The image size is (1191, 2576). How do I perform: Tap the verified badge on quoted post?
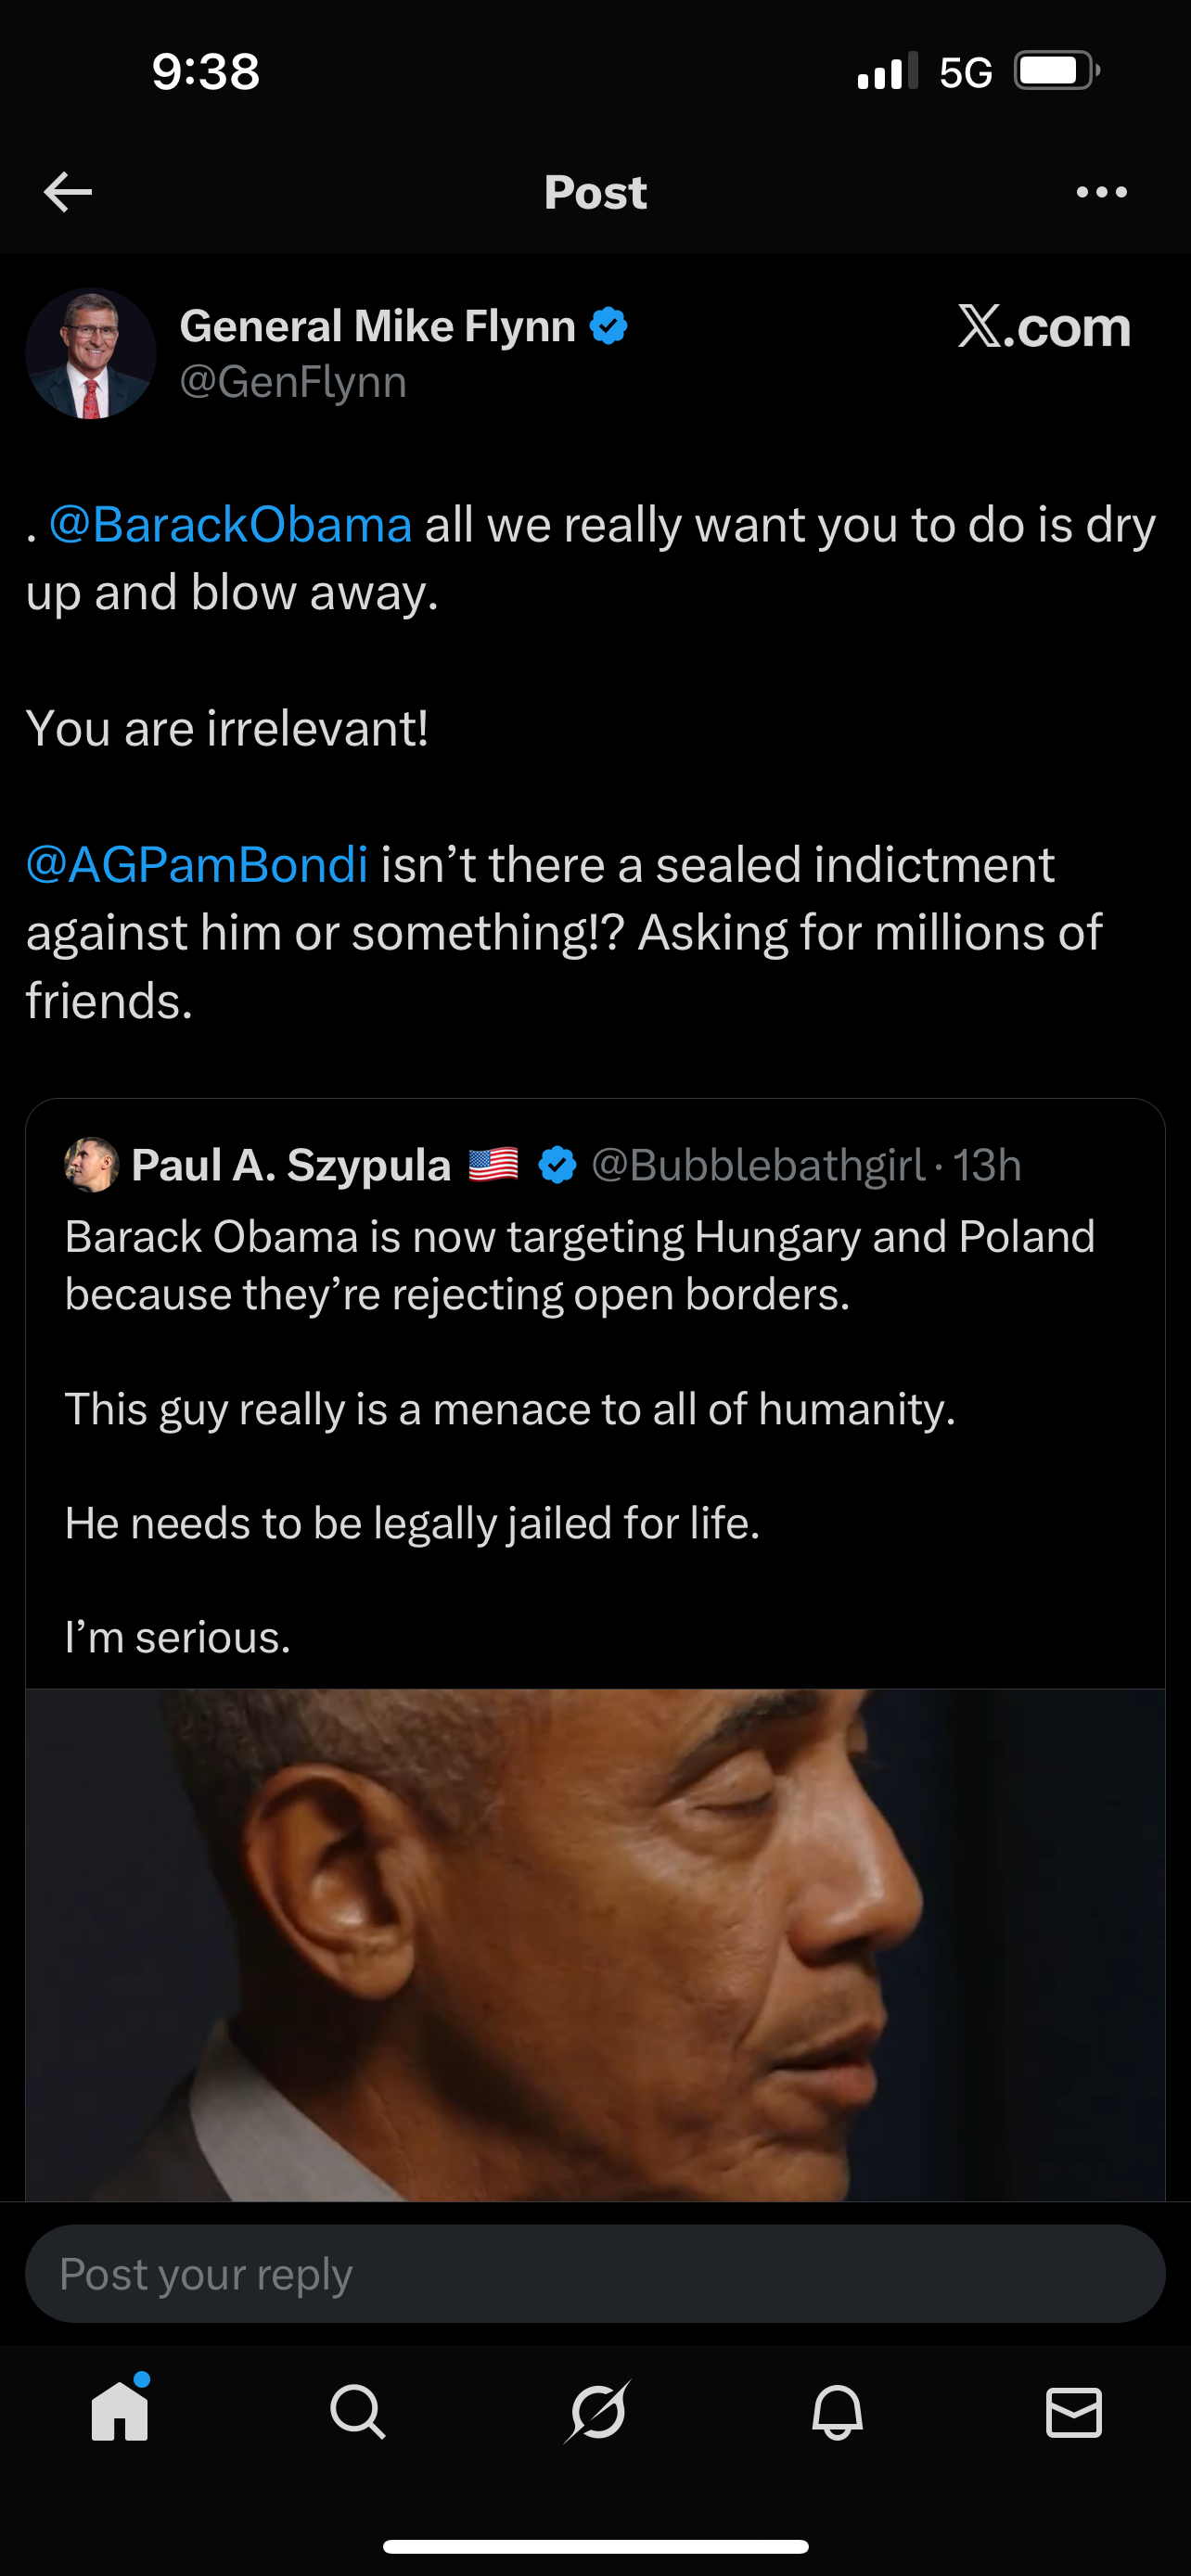pos(557,1165)
